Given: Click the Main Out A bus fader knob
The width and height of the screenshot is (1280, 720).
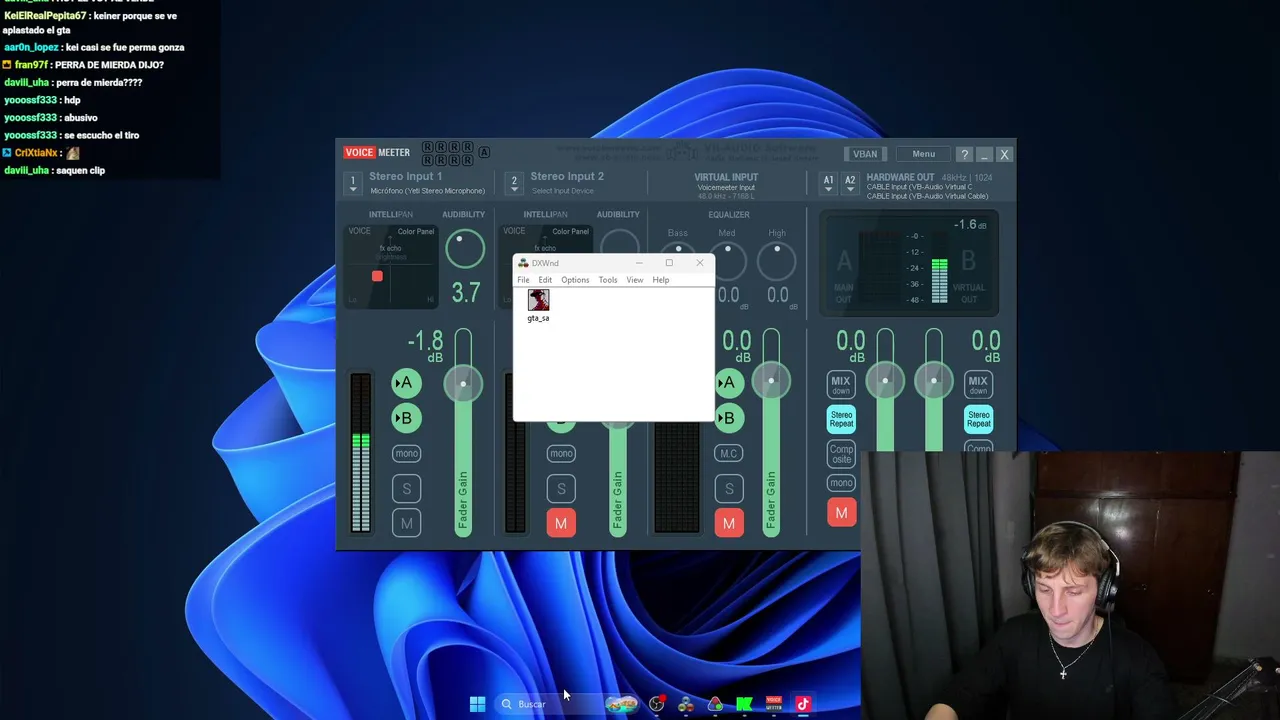Looking at the screenshot, I should pos(885,381).
